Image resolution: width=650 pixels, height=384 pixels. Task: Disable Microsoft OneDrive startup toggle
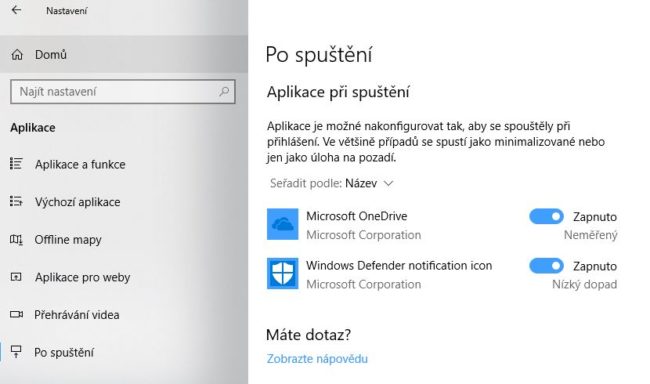(x=546, y=216)
